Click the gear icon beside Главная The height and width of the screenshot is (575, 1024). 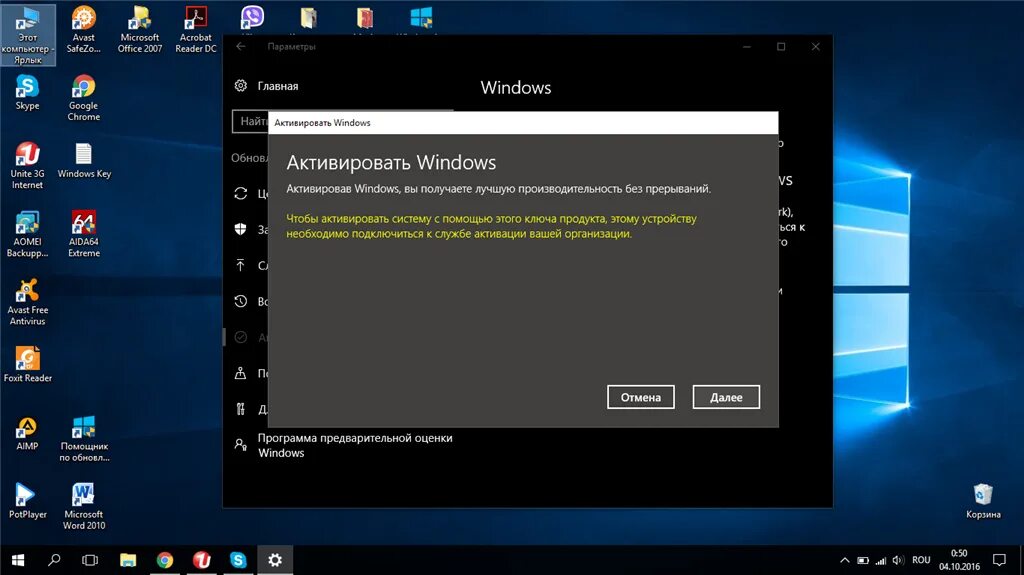pos(240,86)
